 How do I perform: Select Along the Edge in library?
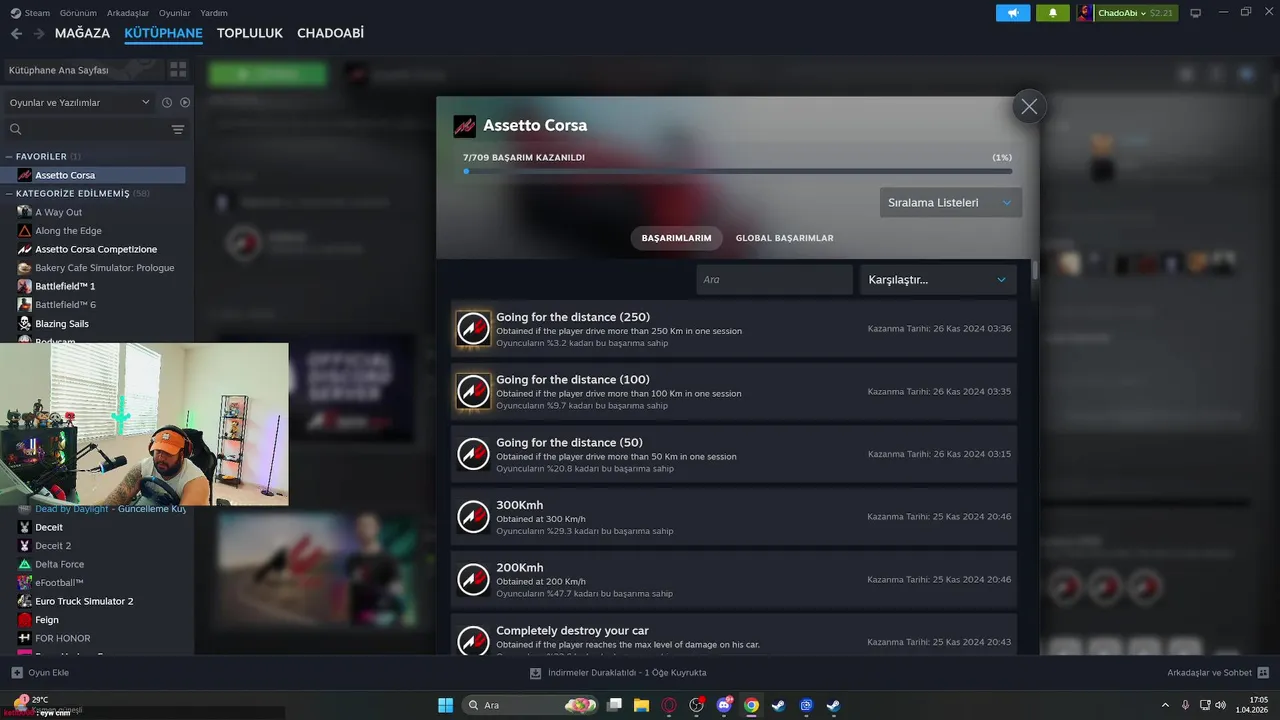(68, 231)
